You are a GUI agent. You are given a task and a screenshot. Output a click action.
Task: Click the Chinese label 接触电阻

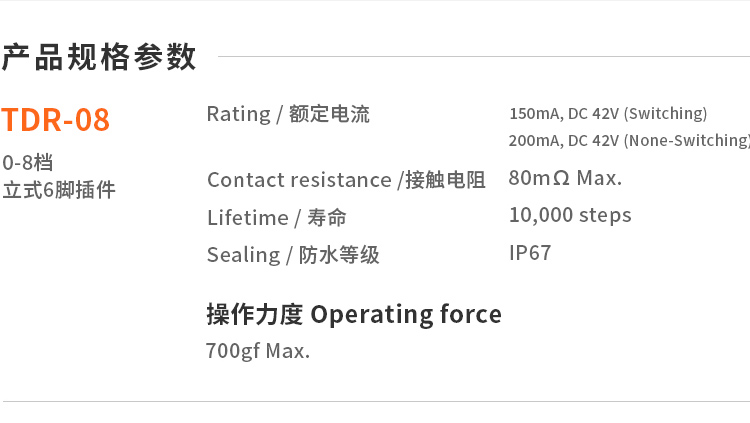coord(445,180)
